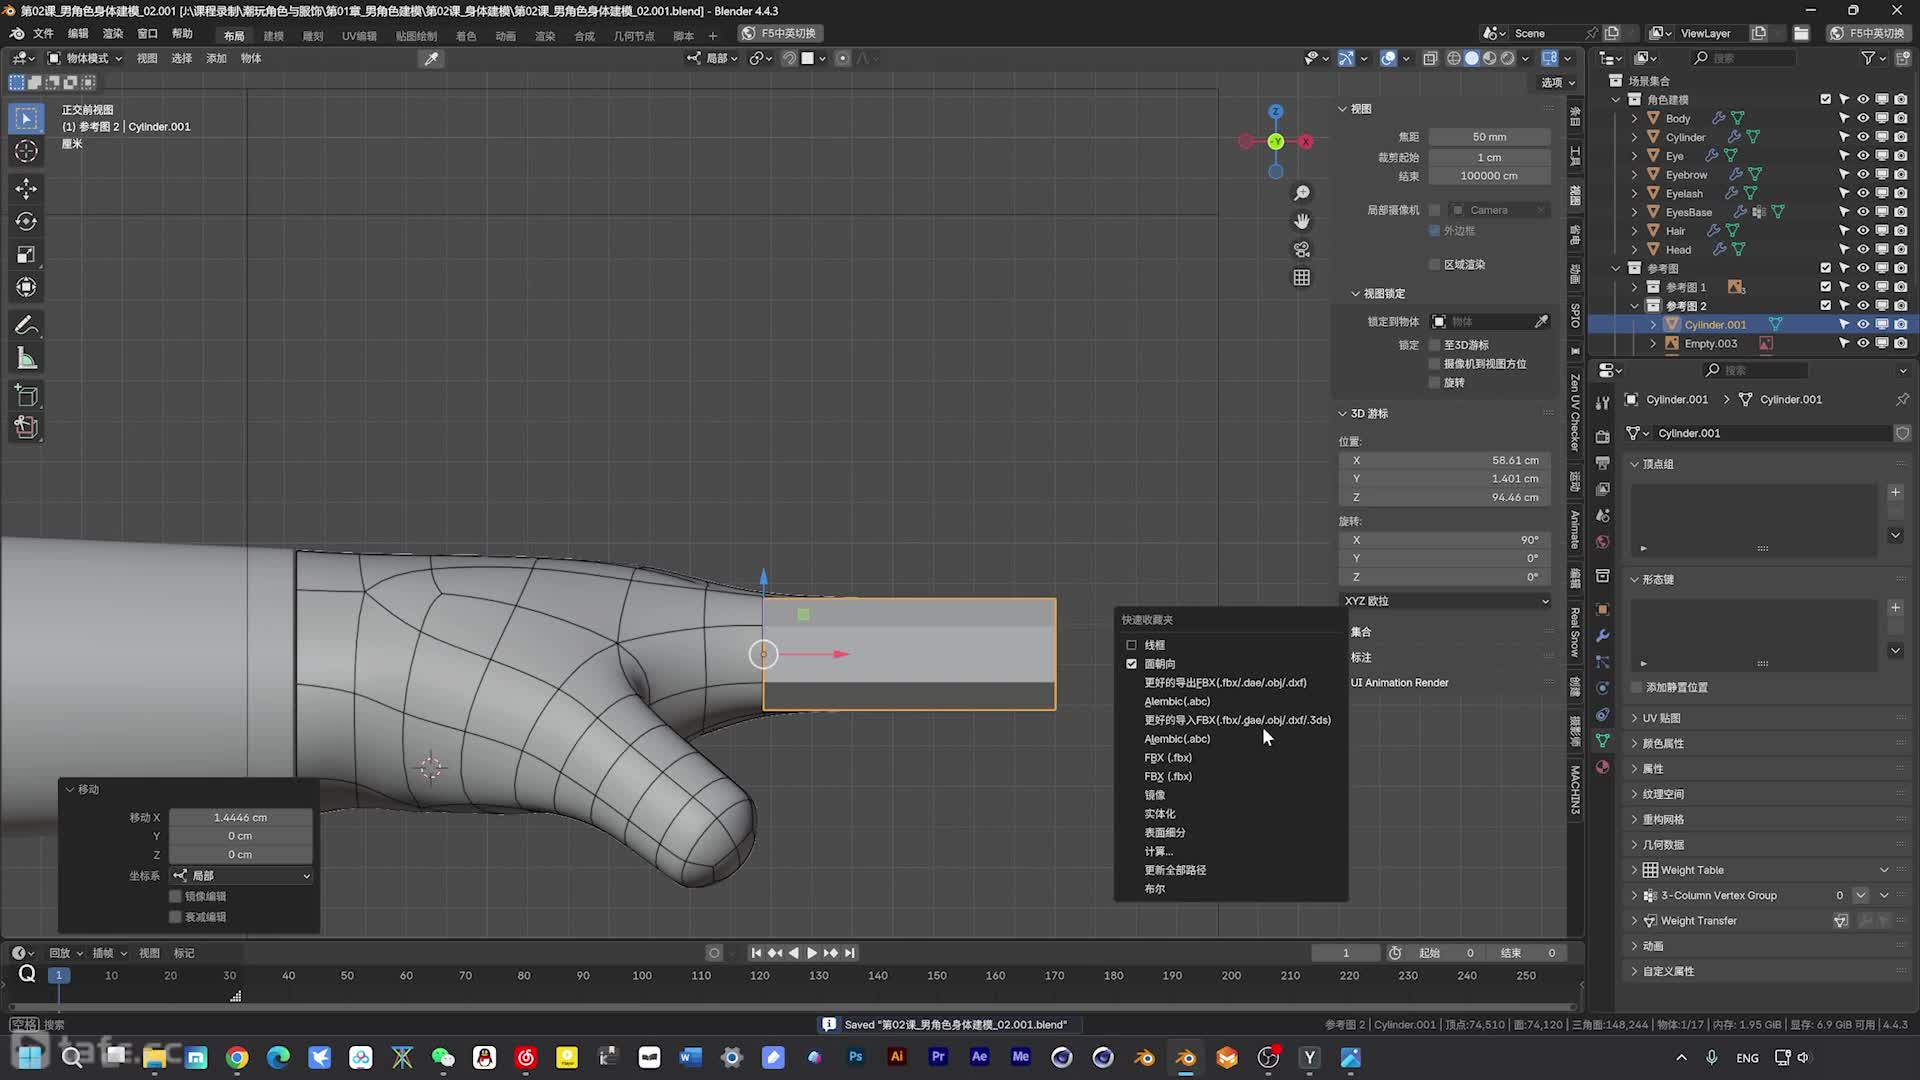Switch to the 建模 workspace tab

tap(273, 36)
